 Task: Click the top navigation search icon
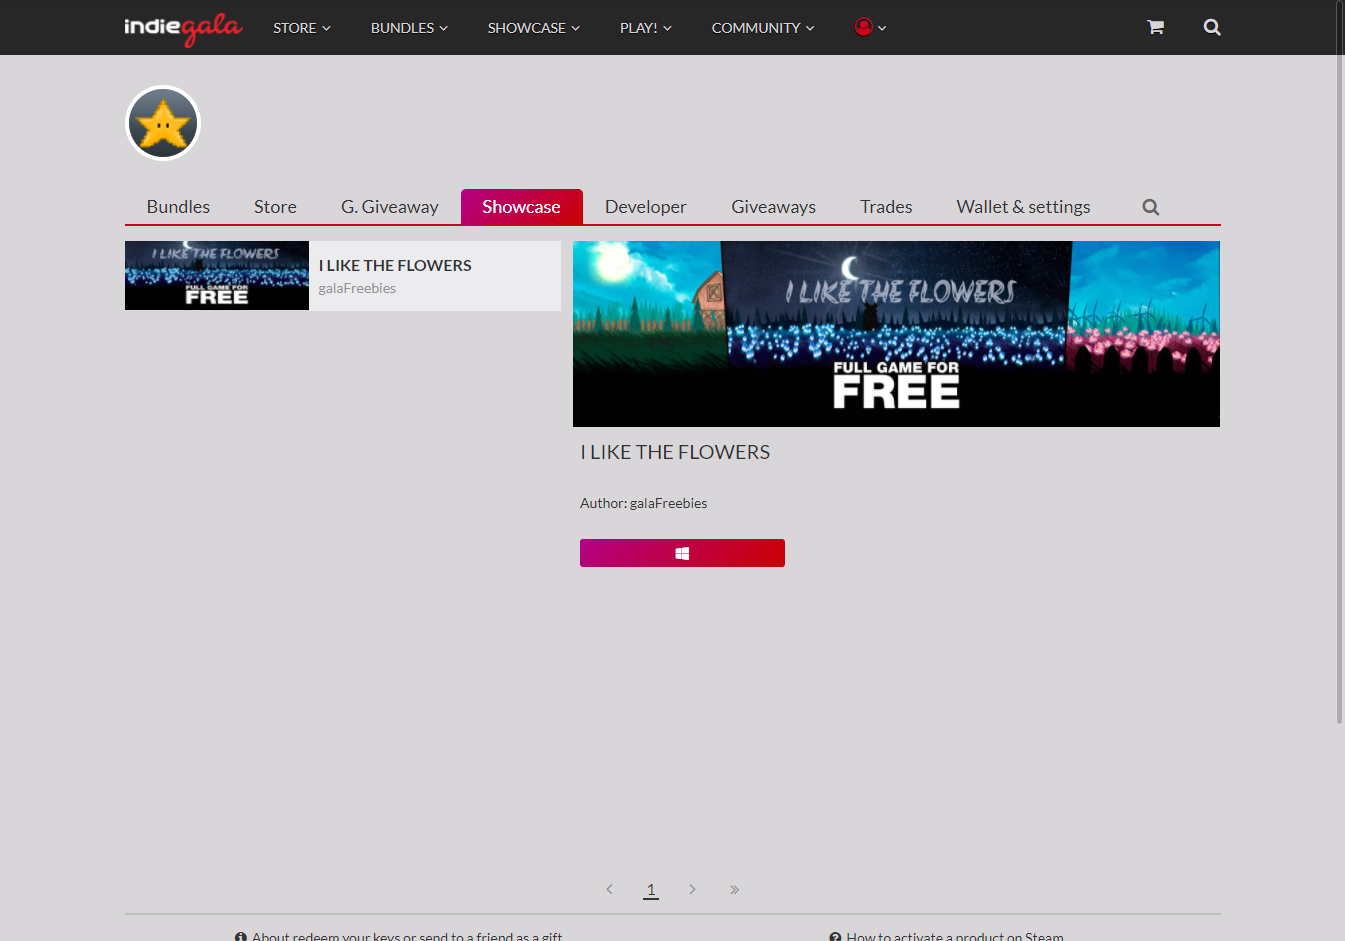coord(1212,27)
